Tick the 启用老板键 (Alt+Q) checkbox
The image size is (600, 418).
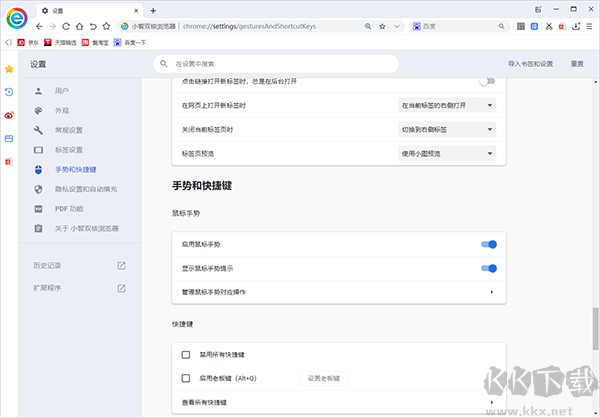coord(186,379)
